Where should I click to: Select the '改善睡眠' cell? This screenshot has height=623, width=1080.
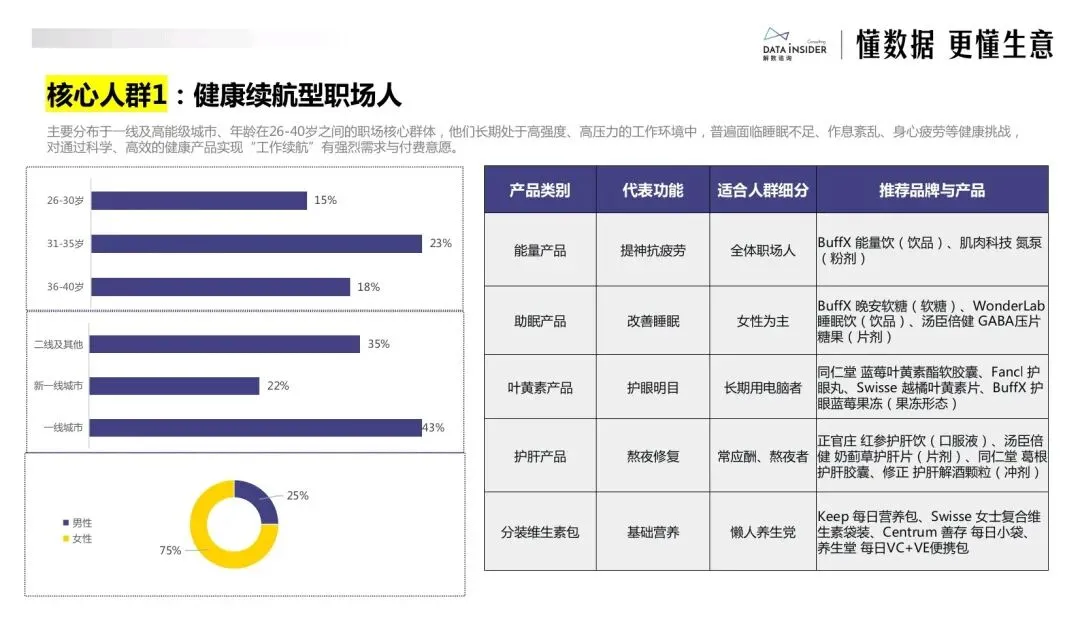pyautogui.click(x=653, y=321)
